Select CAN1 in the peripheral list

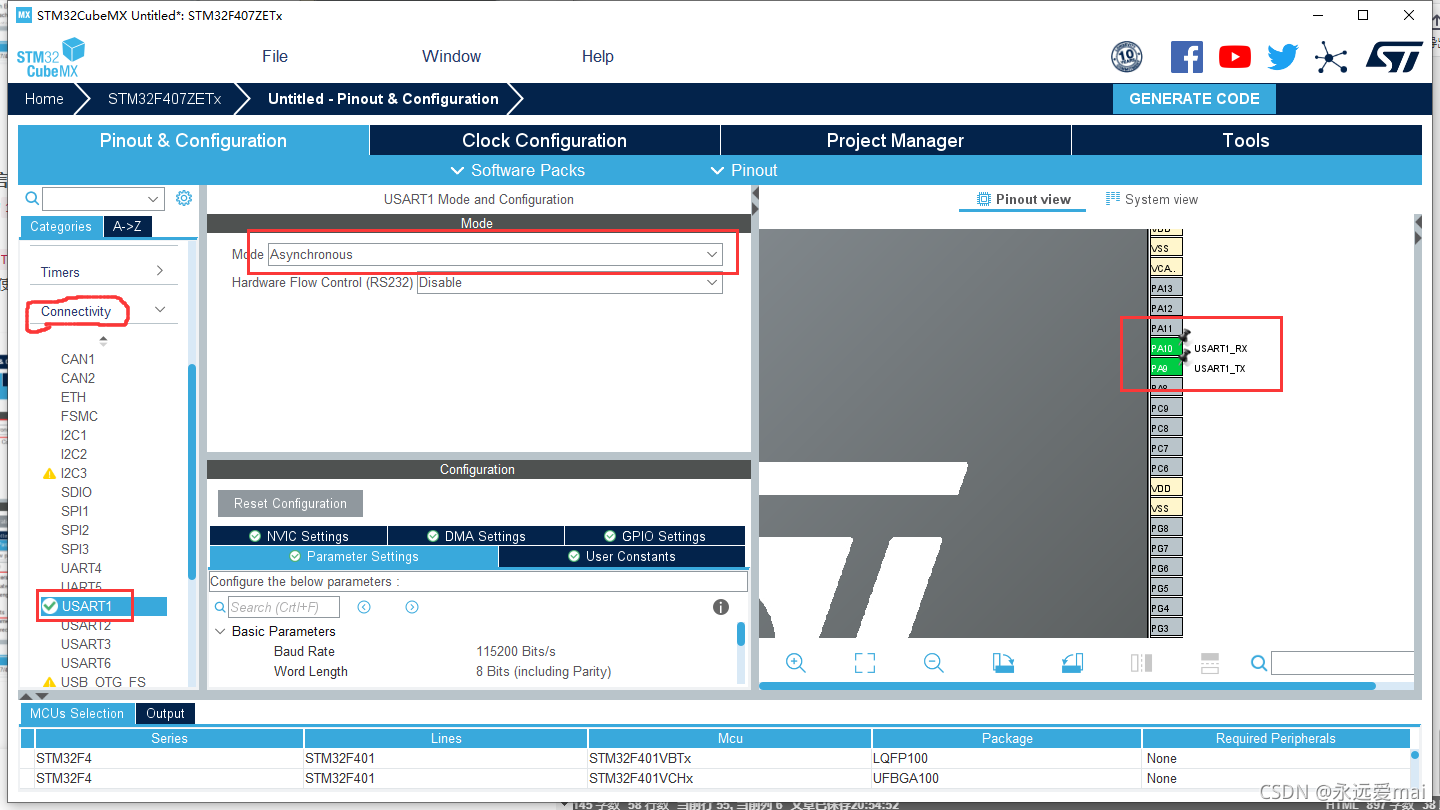(78, 359)
